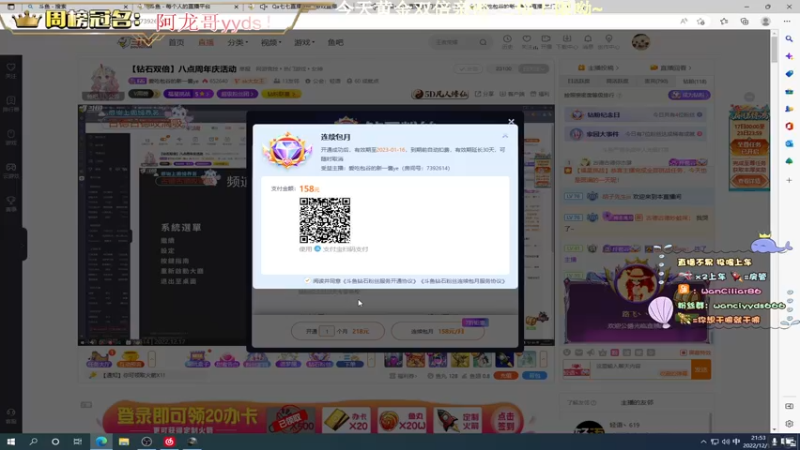
Task: Open the Windows Start menu
Action: [11, 441]
